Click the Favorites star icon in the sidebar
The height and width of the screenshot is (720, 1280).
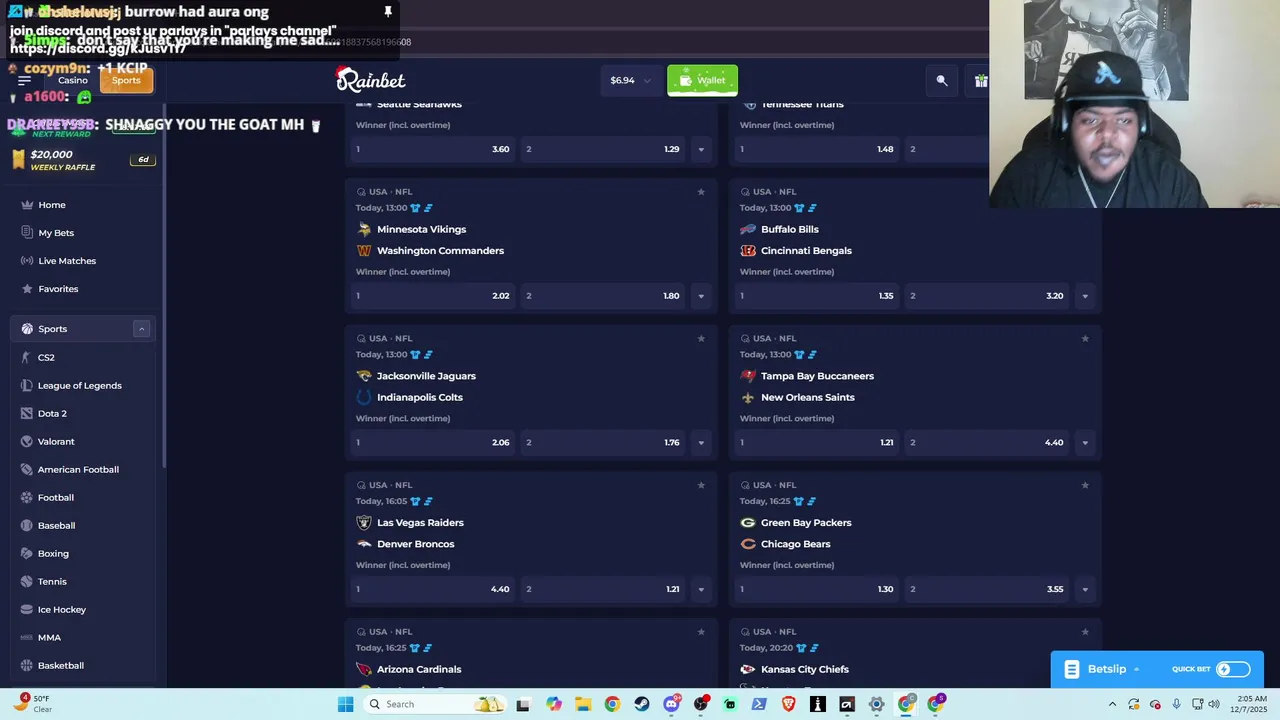pos(28,289)
